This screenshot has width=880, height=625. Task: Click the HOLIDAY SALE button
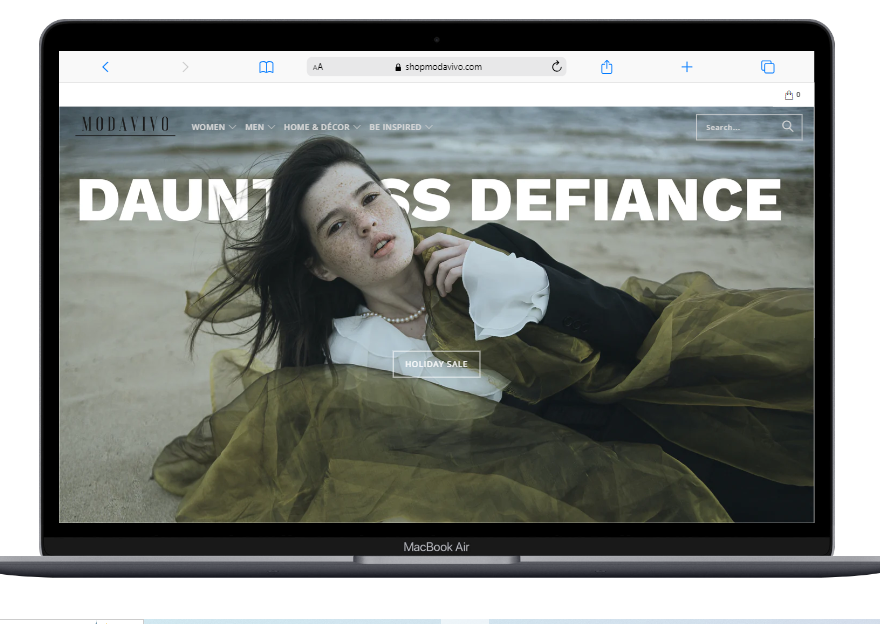(436, 364)
